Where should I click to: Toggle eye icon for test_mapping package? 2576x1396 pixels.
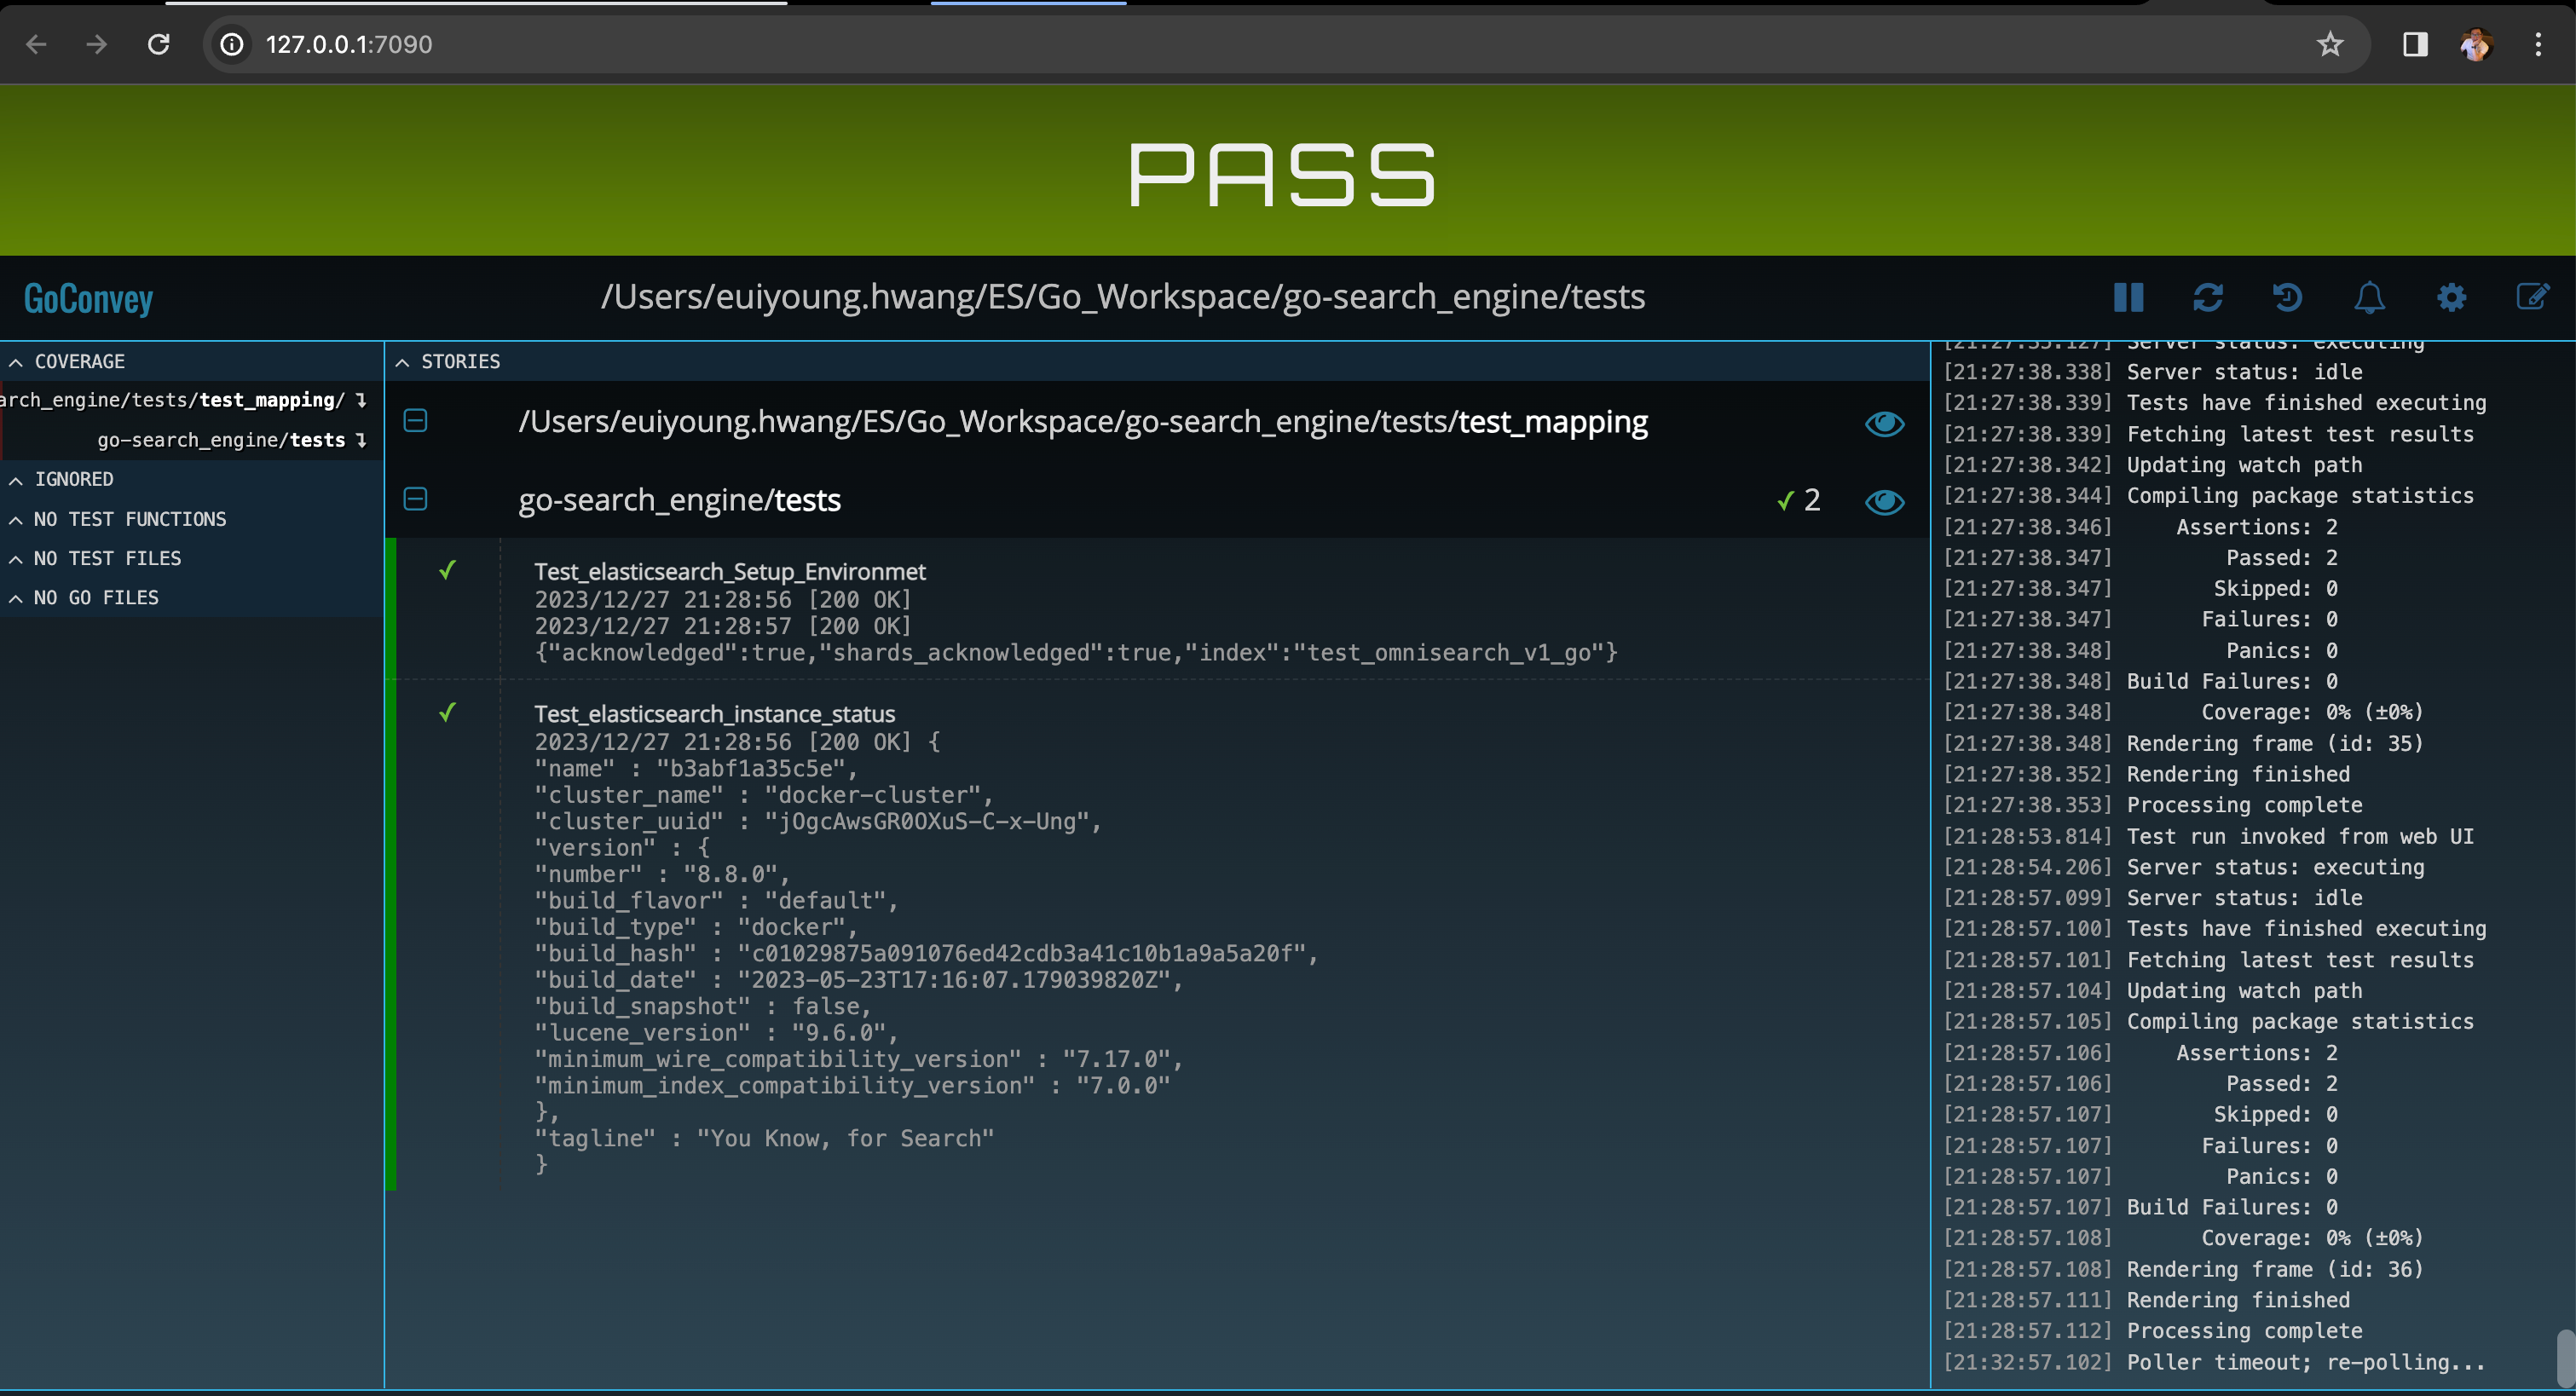[1884, 424]
